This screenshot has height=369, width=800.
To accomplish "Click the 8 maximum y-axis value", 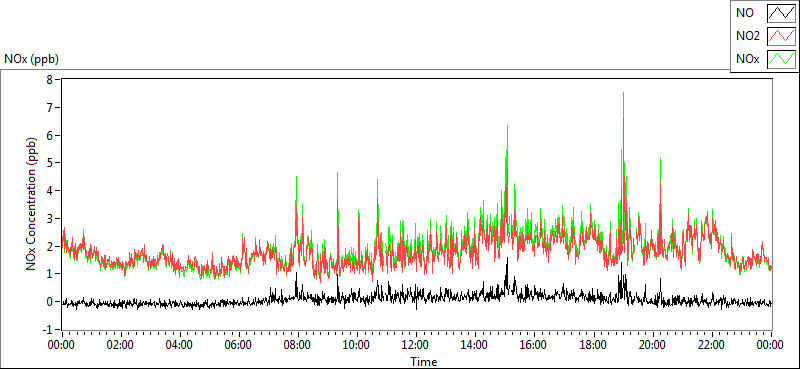I will pyautogui.click(x=50, y=79).
